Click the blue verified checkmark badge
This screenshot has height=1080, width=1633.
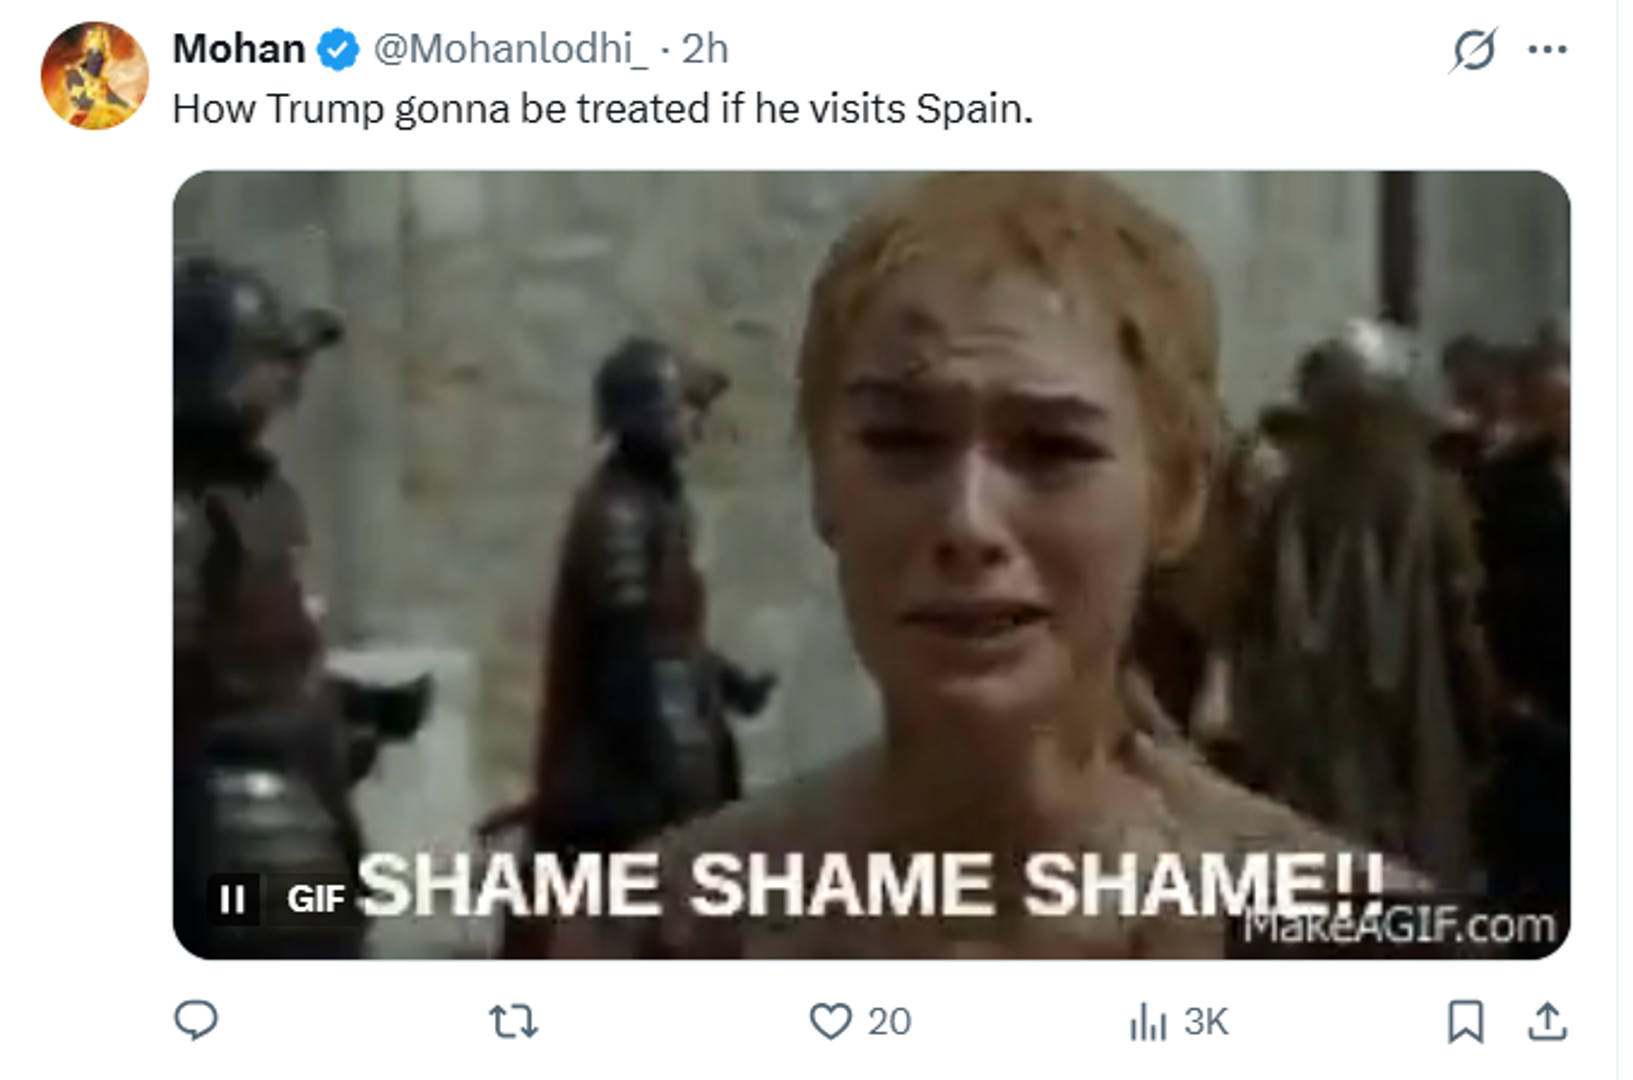(x=338, y=50)
